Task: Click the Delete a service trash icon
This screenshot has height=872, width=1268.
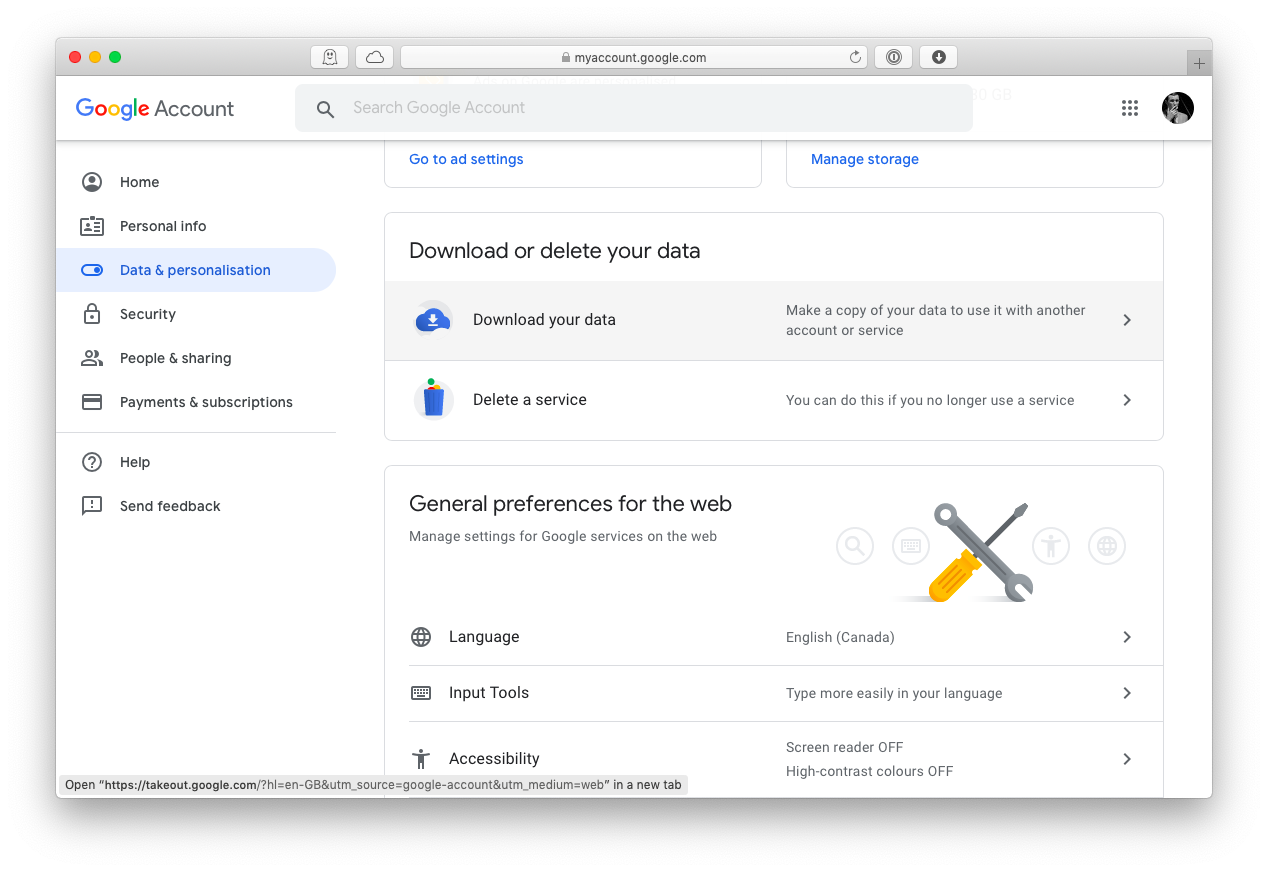Action: tap(433, 400)
